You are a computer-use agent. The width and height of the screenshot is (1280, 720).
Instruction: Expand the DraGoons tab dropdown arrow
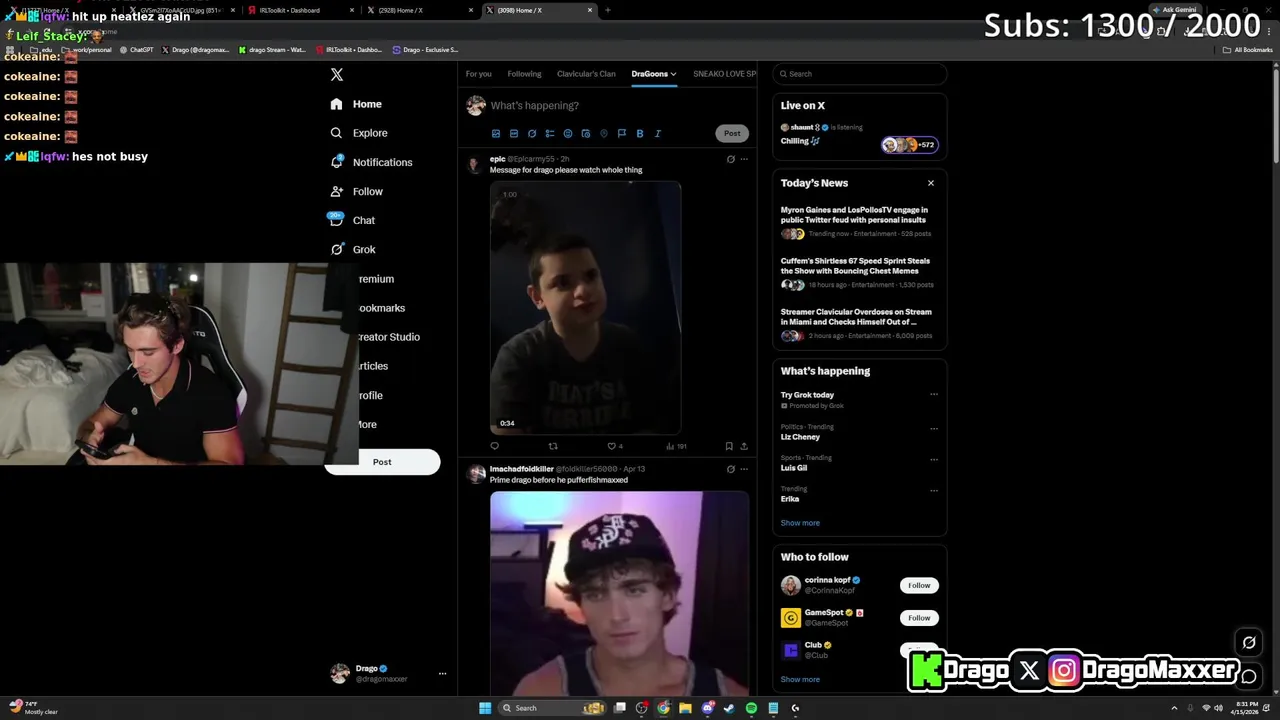click(673, 74)
